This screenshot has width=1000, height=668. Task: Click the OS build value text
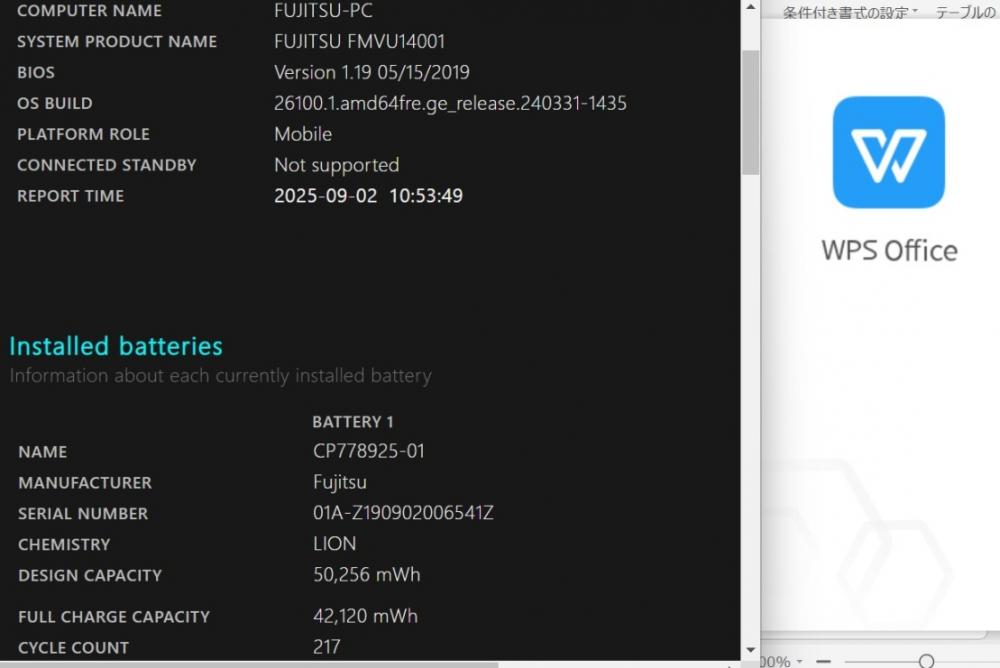(450, 103)
